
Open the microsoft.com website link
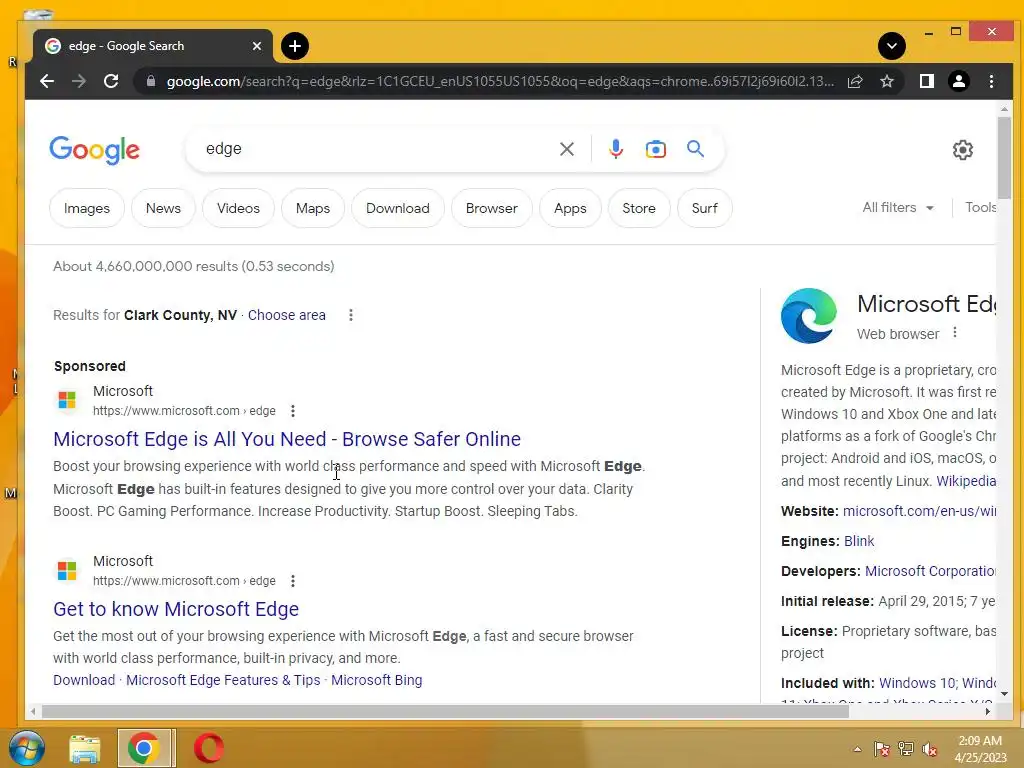pyautogui.click(x=920, y=511)
